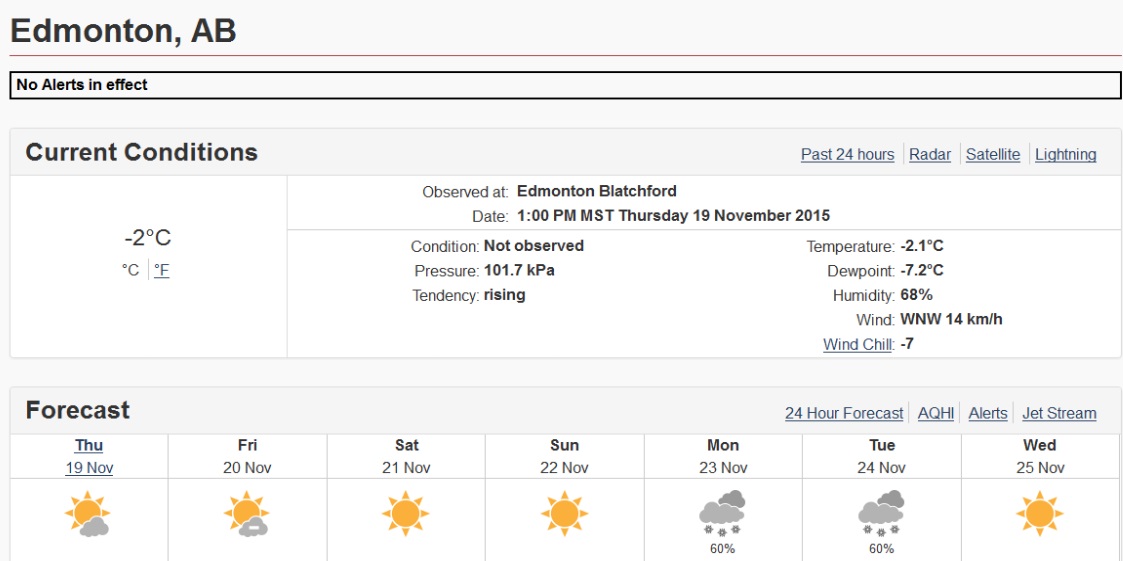Click Wednesday's sunny forecast icon
Image resolution: width=1123 pixels, height=561 pixels.
coord(1039,515)
